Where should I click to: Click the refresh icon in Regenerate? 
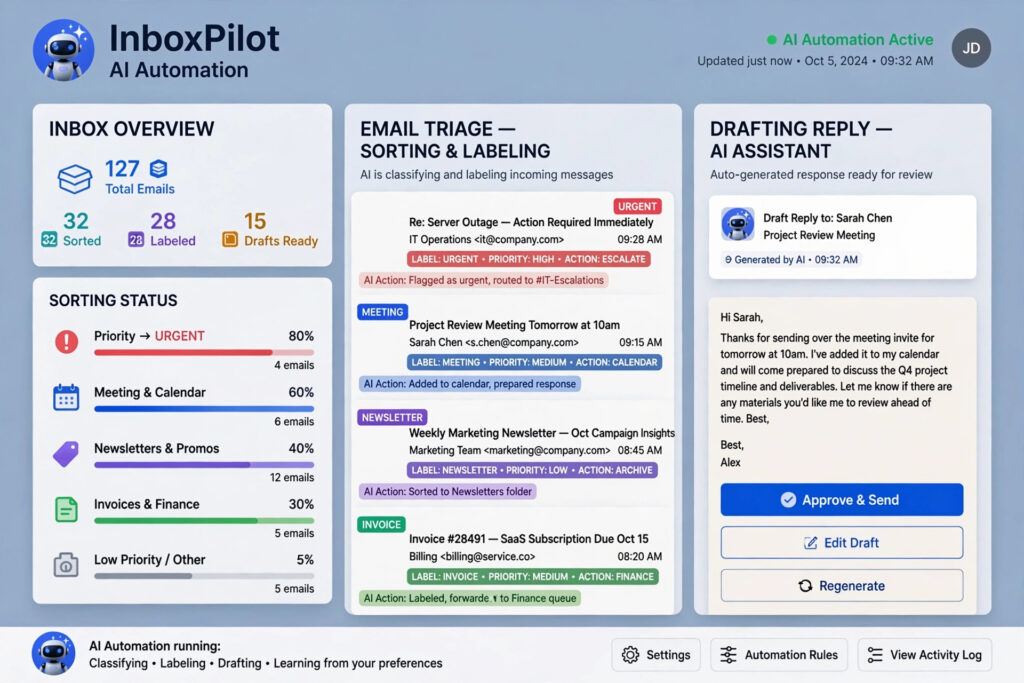[x=805, y=586]
